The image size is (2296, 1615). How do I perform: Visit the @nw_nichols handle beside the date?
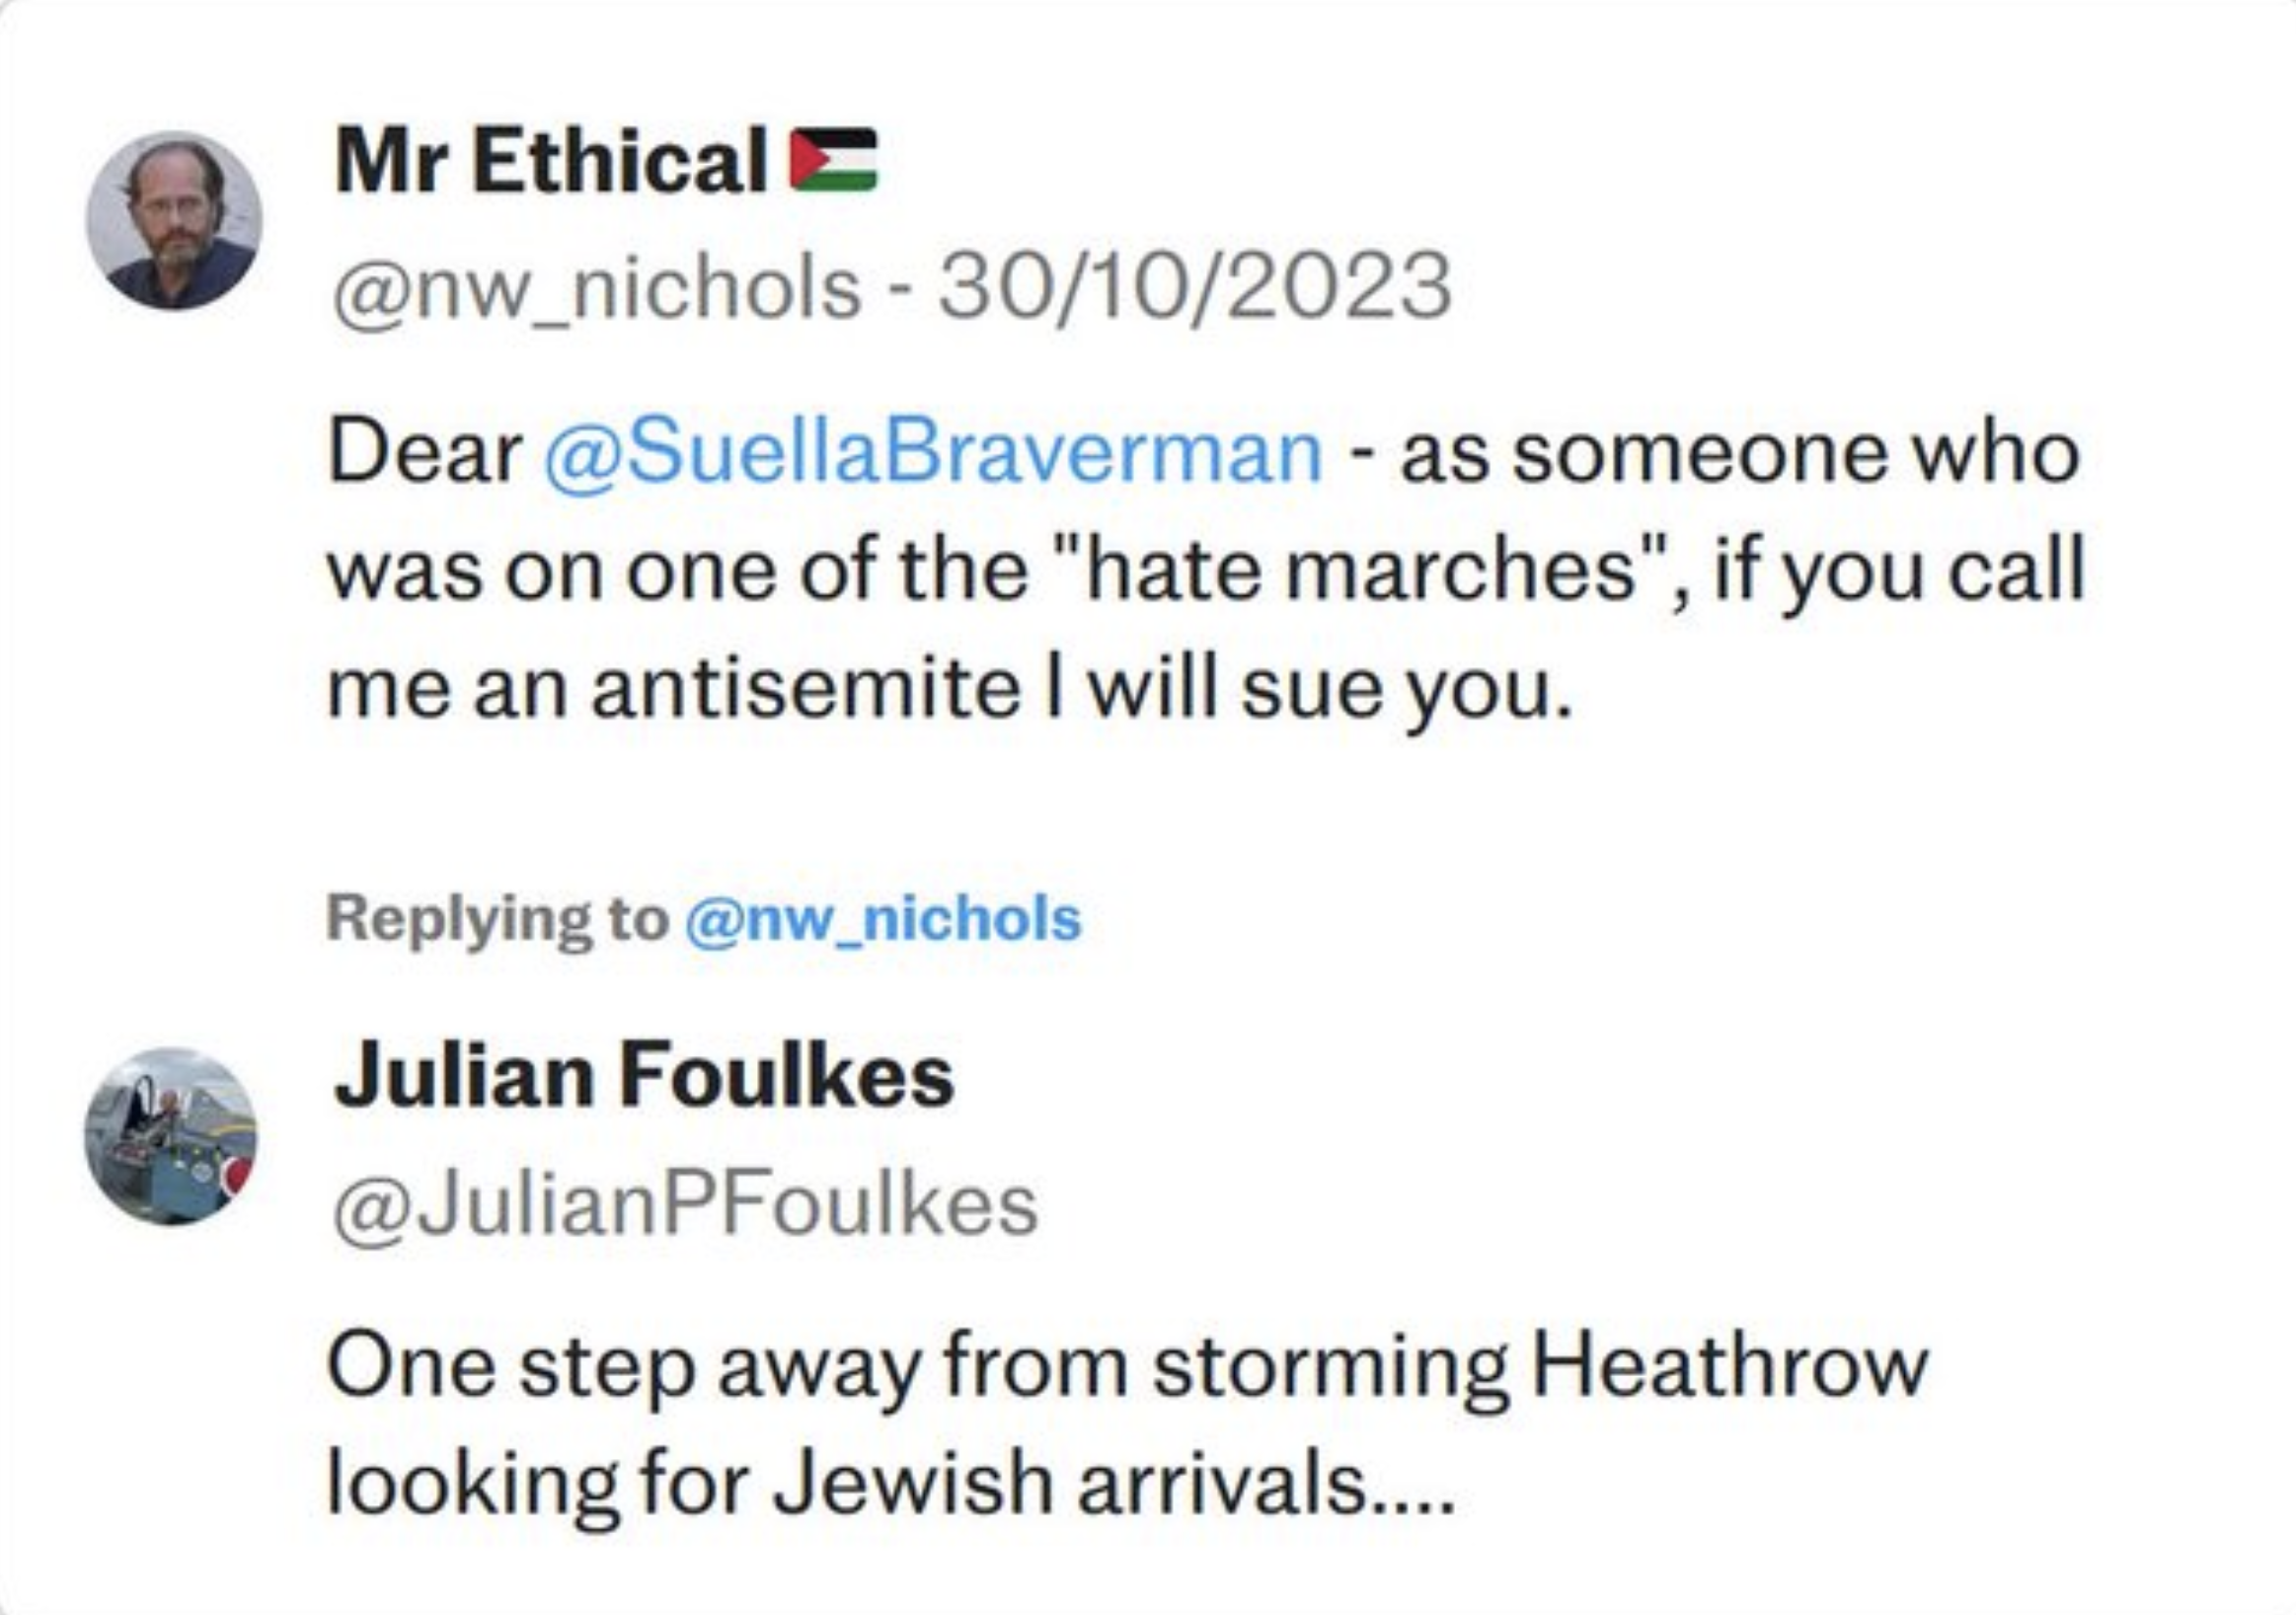point(597,289)
